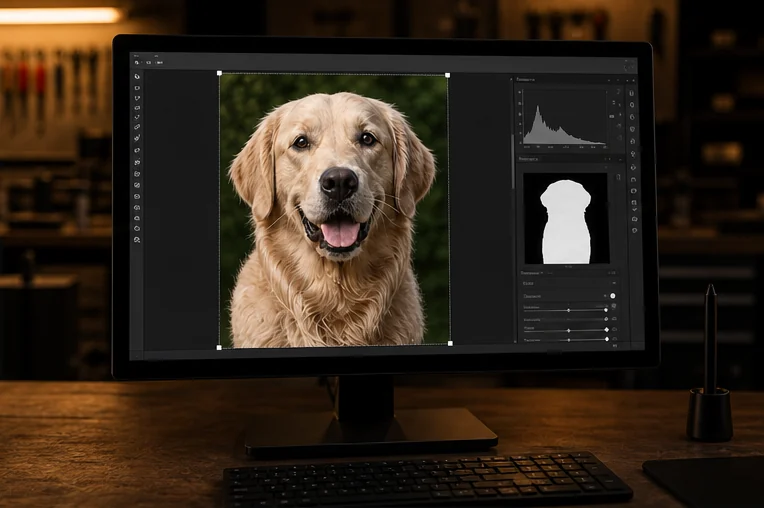Open the dropdown arrow below the mask preview
This screenshot has height=508, width=764.
coord(542,273)
